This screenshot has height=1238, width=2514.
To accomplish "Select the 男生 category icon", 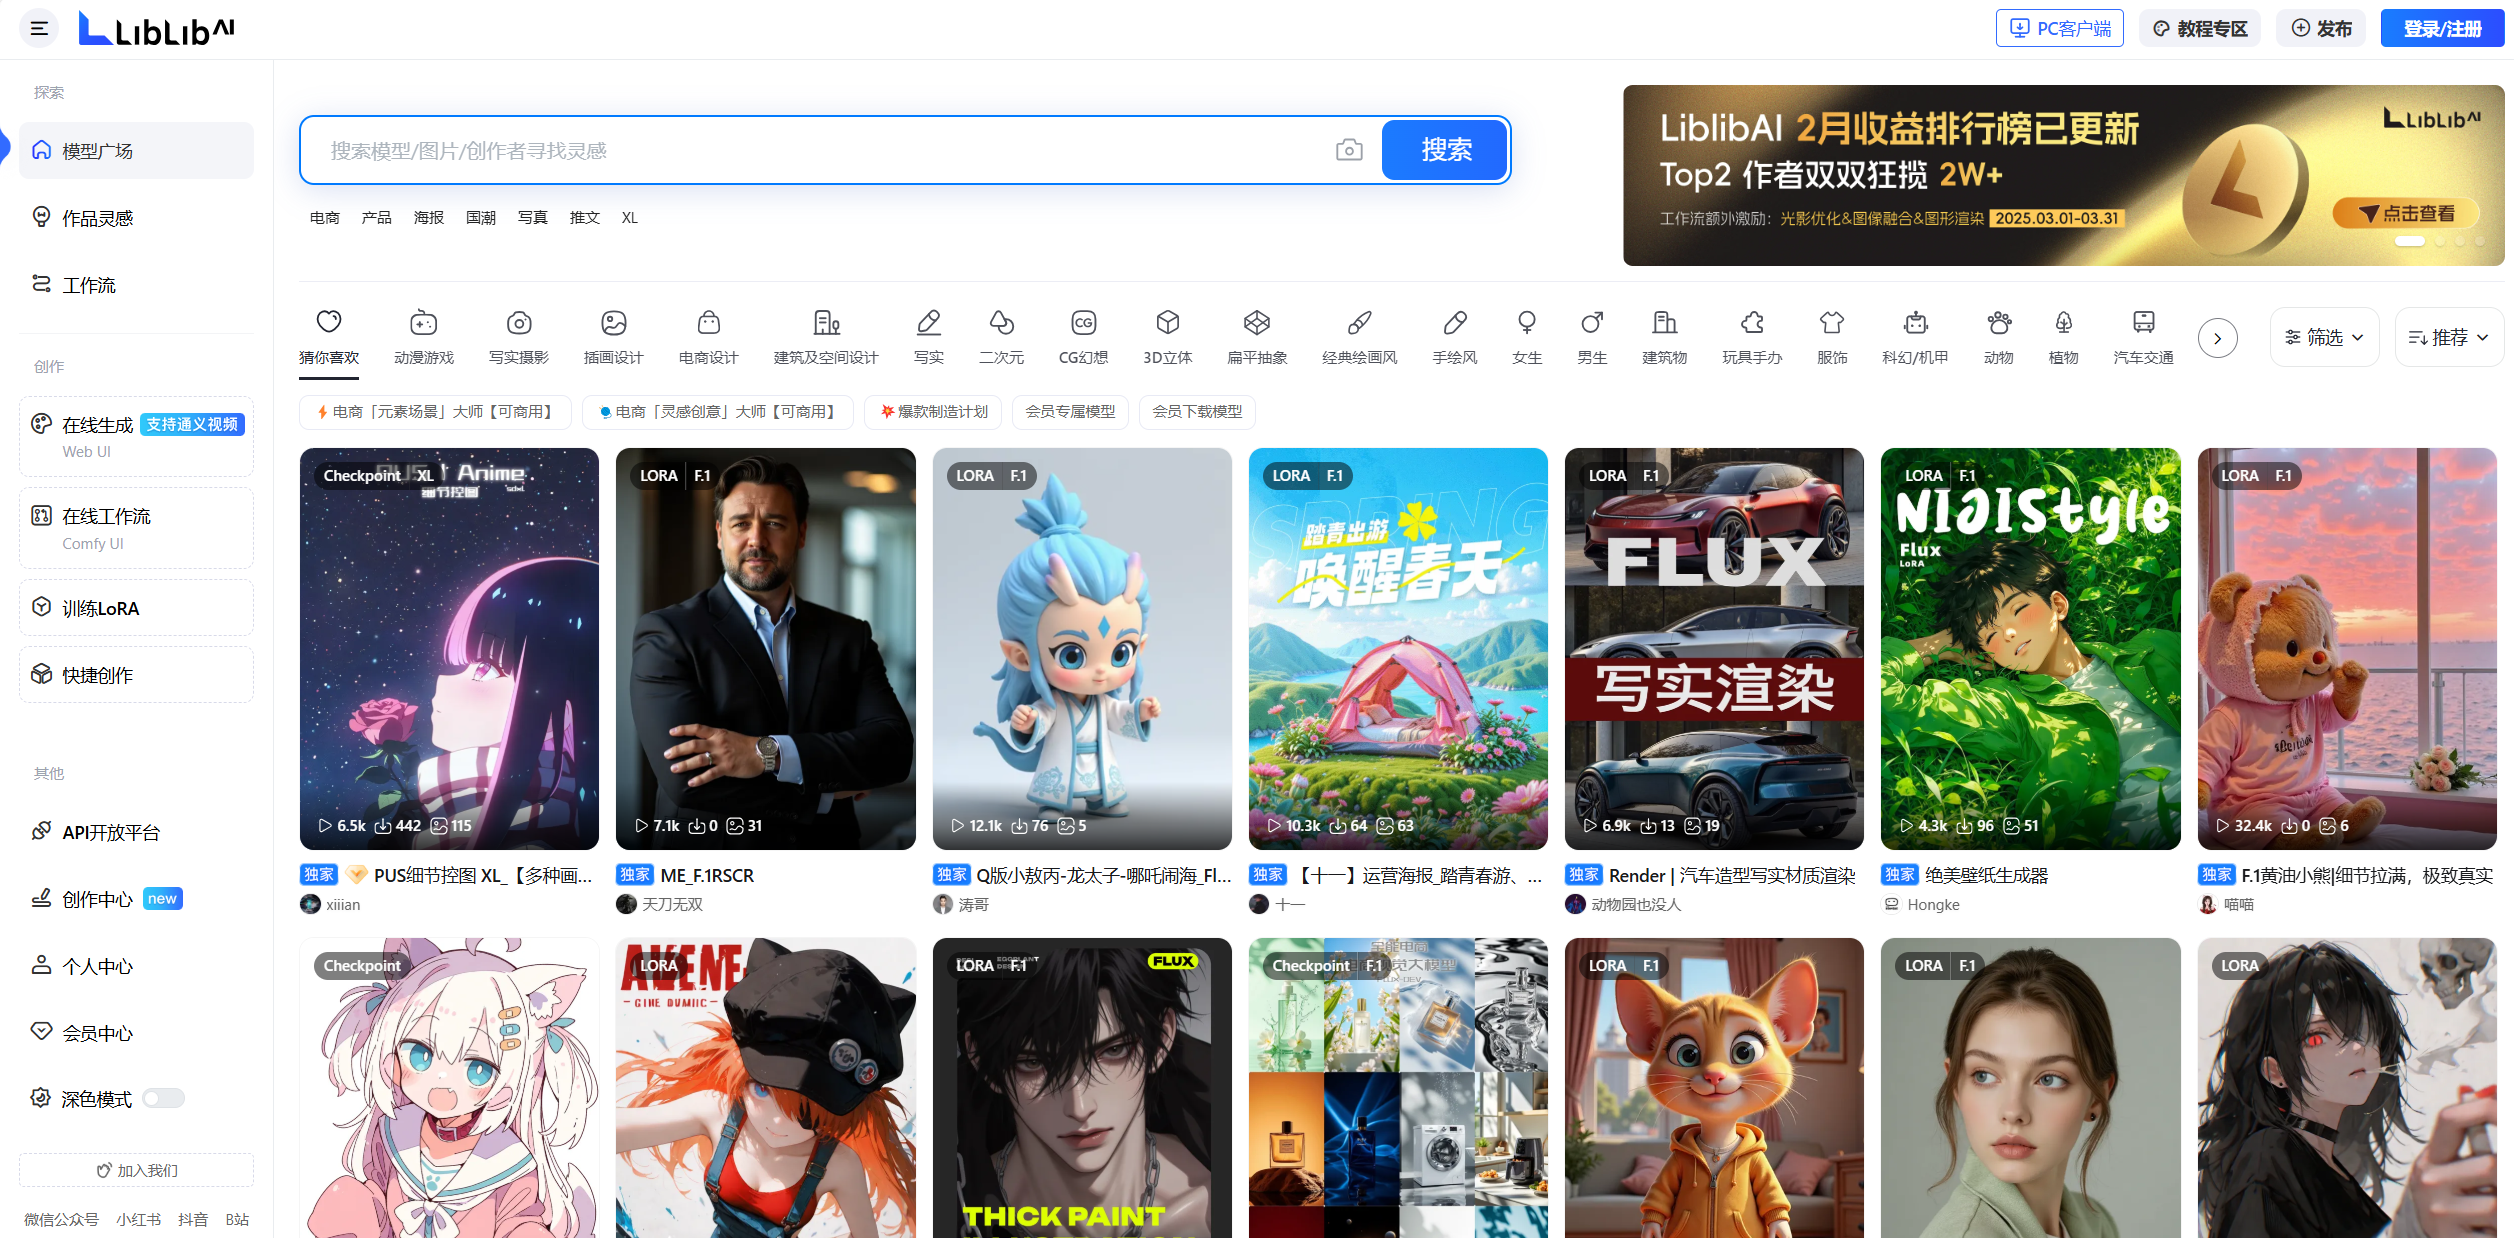I will click(1592, 336).
